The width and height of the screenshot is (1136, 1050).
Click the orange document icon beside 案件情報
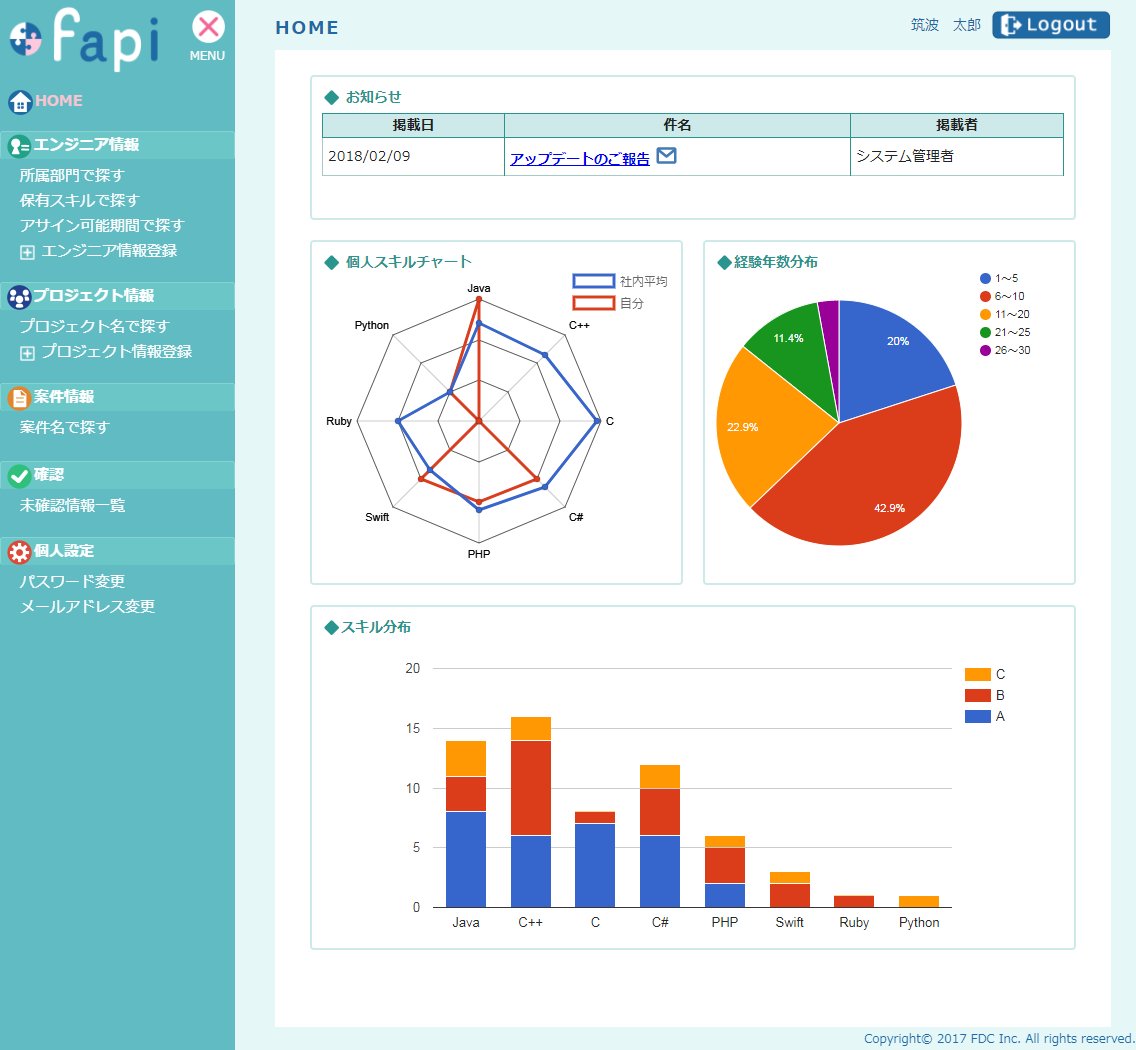19,398
